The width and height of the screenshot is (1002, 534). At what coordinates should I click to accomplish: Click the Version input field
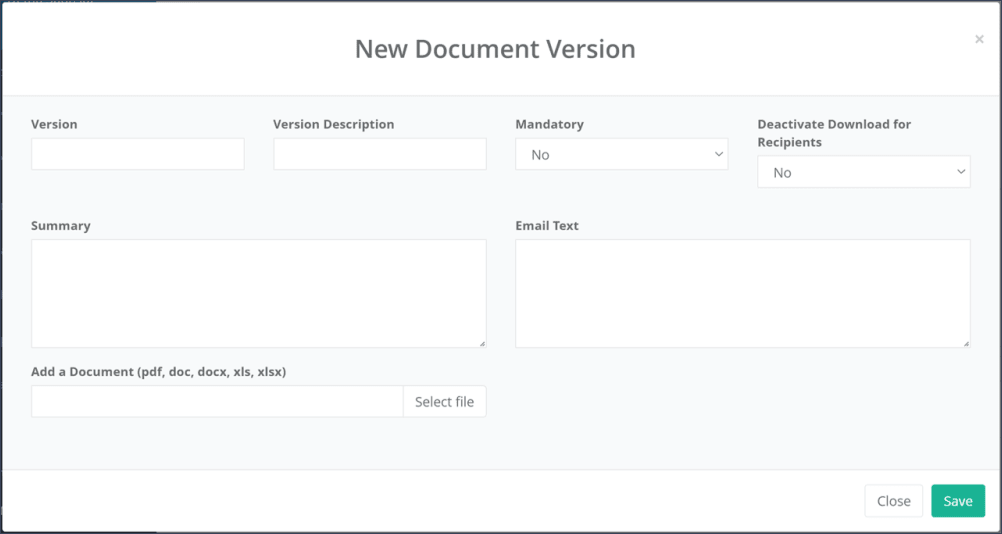coord(137,154)
